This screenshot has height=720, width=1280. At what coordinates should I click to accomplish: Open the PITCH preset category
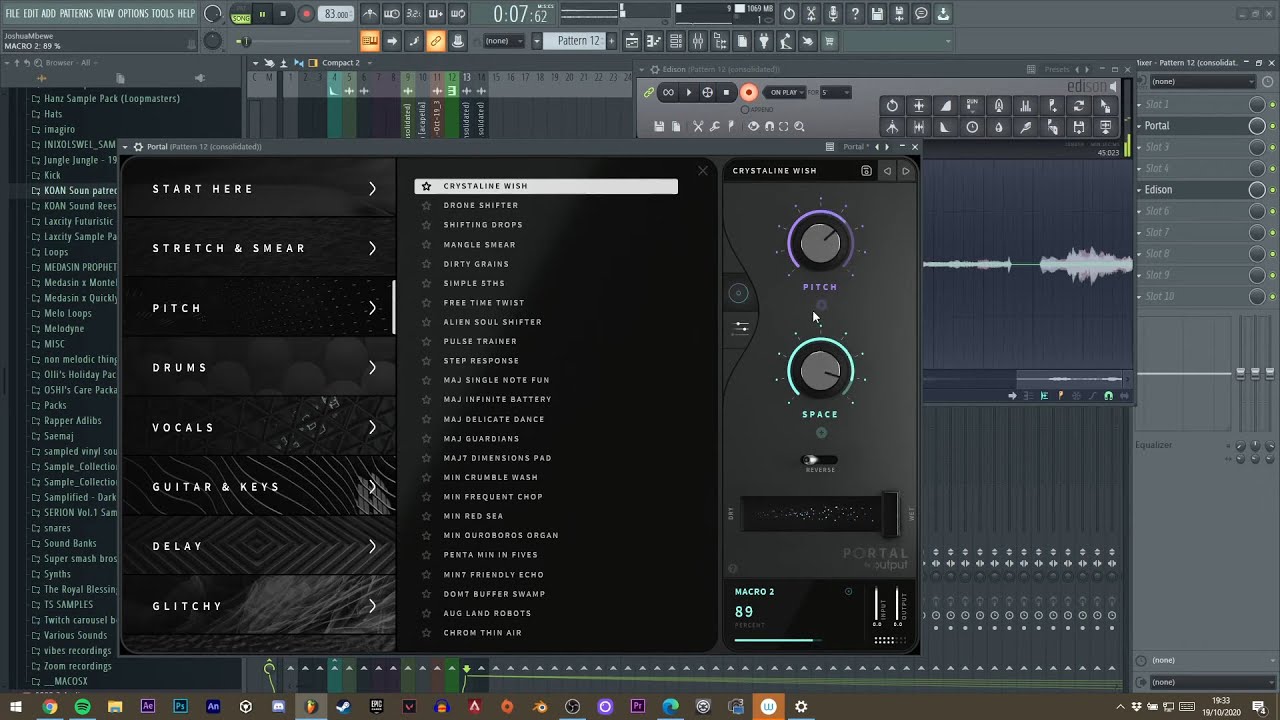coord(258,308)
